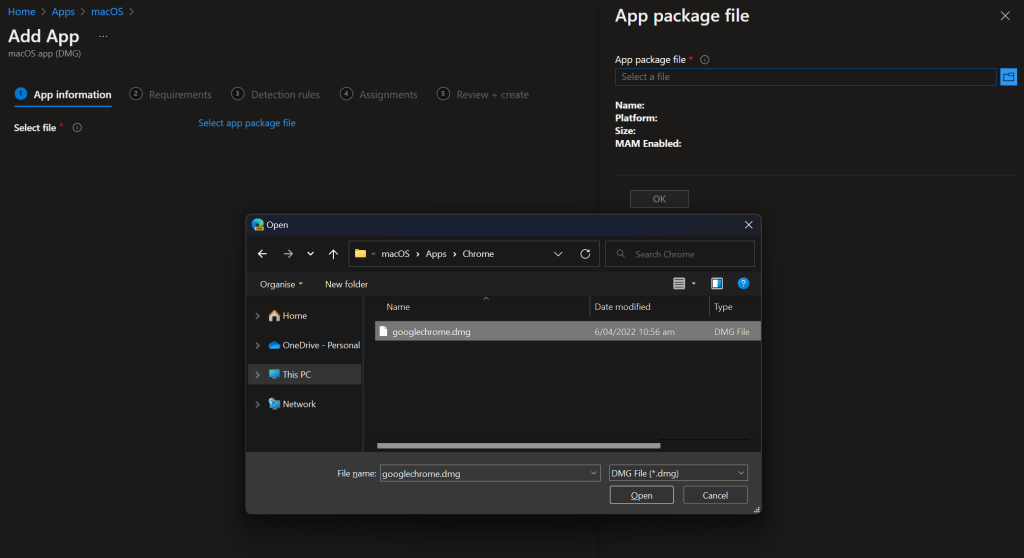Click the date 6/04/2022 10:56 am
The width and height of the screenshot is (1024, 558).
pos(634,331)
